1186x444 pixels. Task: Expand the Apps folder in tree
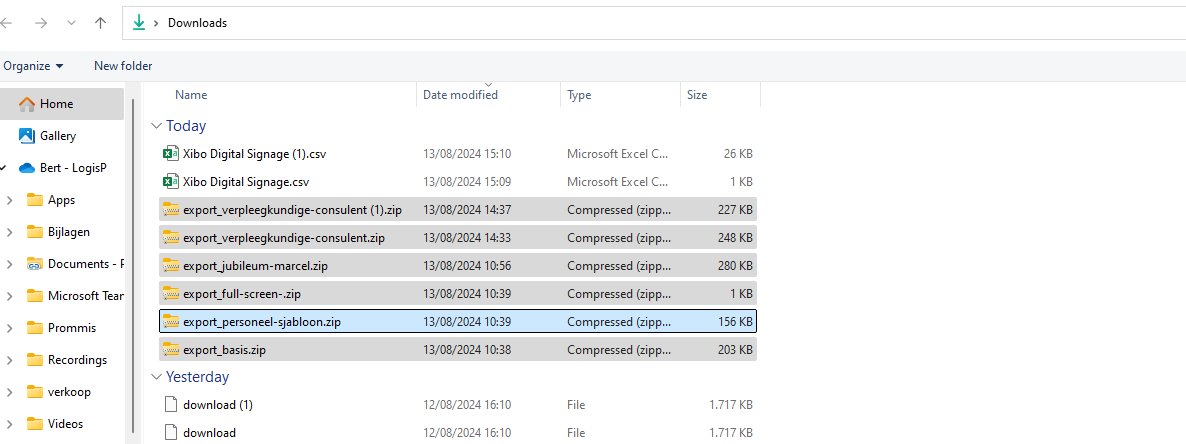[9, 200]
